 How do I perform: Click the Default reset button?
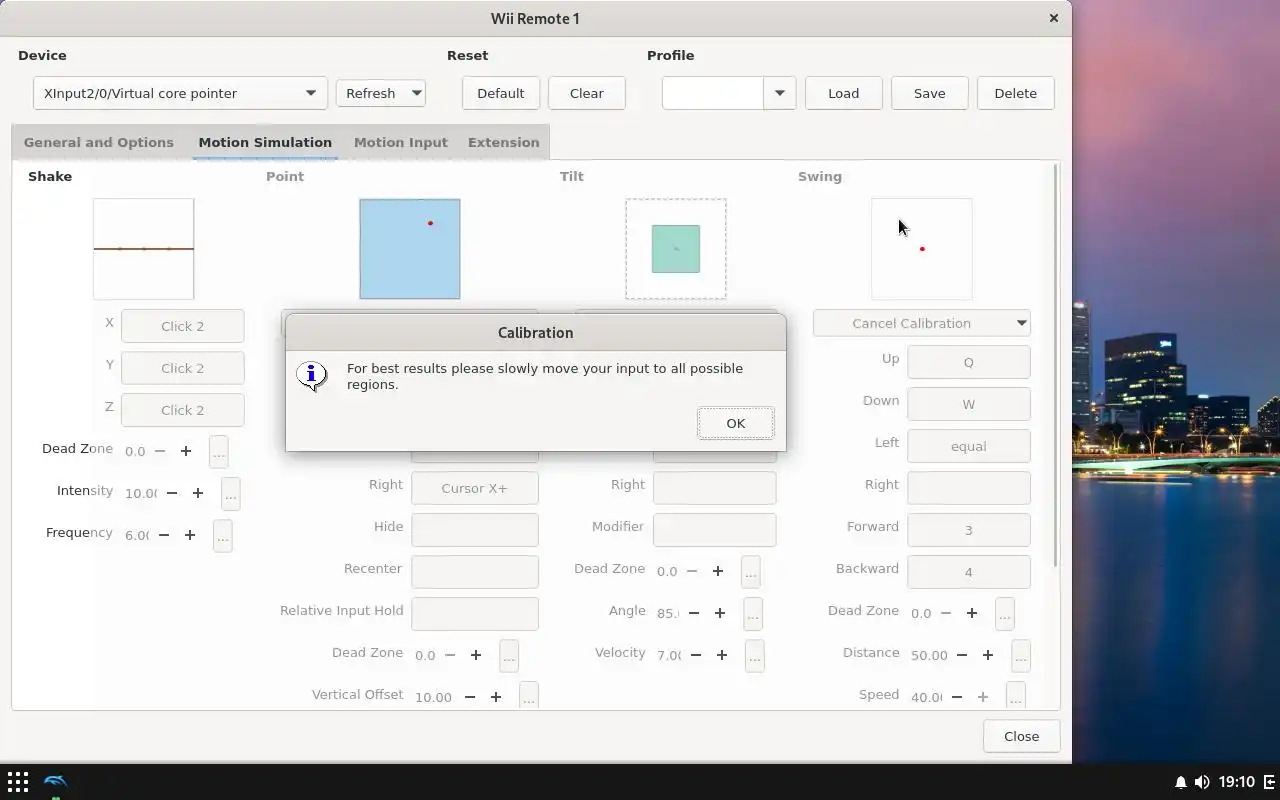click(x=500, y=93)
